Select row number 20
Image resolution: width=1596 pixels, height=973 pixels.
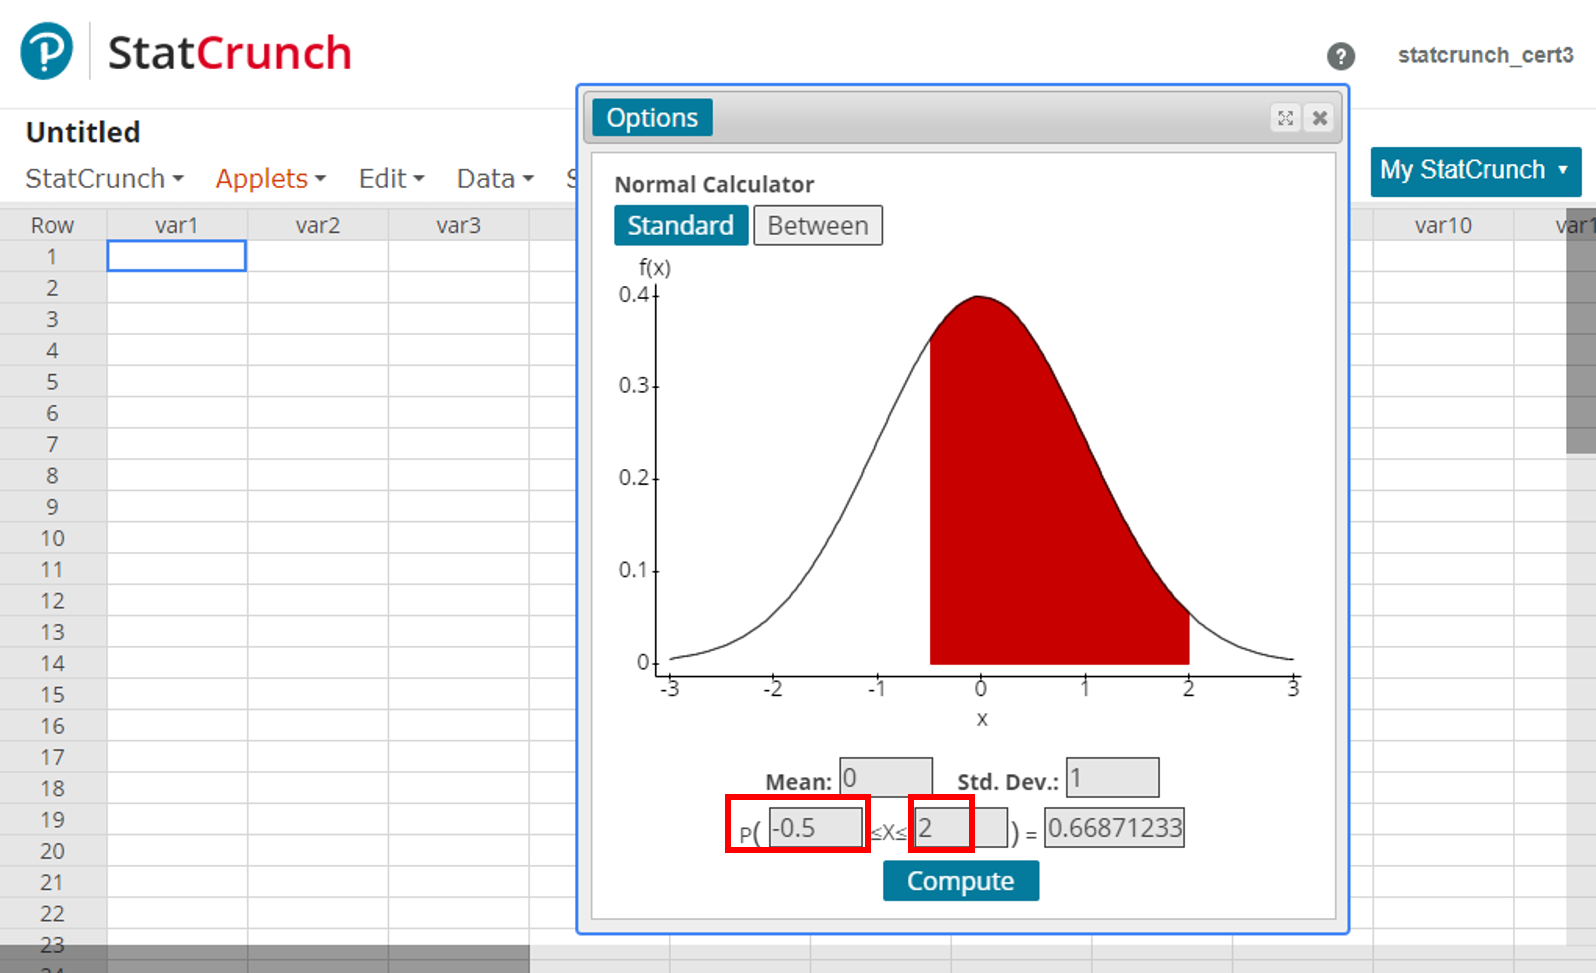(52, 851)
